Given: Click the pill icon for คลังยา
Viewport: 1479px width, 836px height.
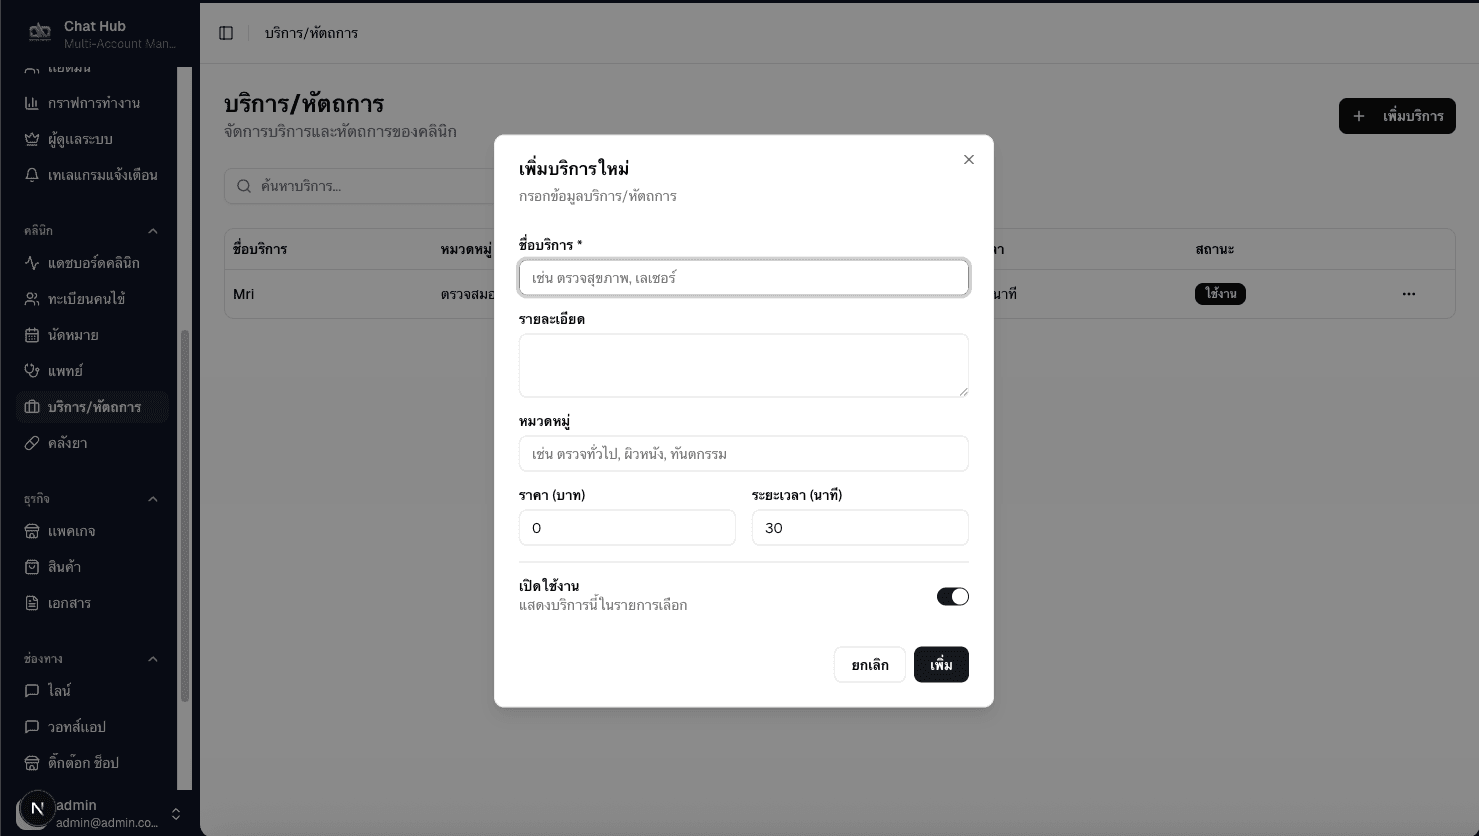Looking at the screenshot, I should [32, 443].
